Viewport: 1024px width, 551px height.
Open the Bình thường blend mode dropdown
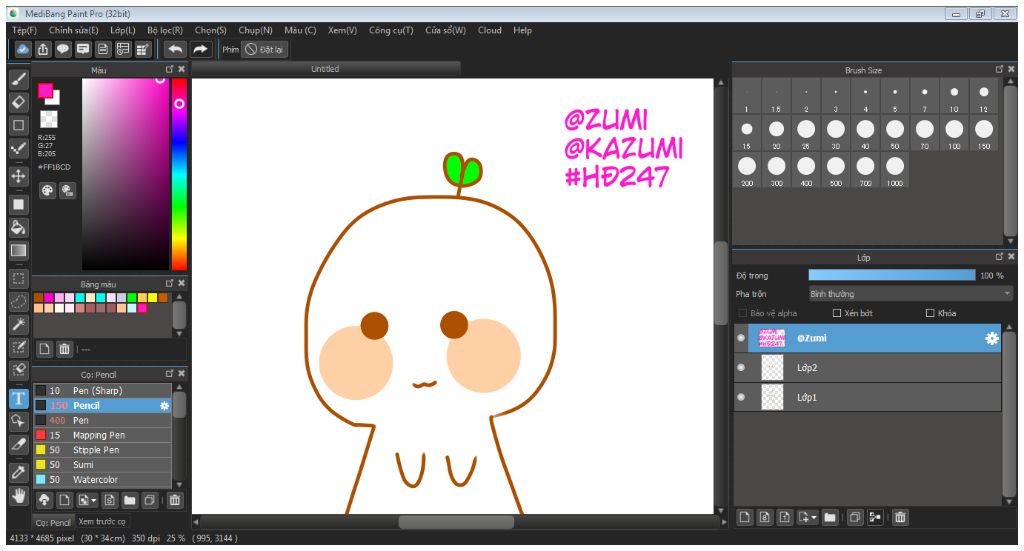coord(910,294)
